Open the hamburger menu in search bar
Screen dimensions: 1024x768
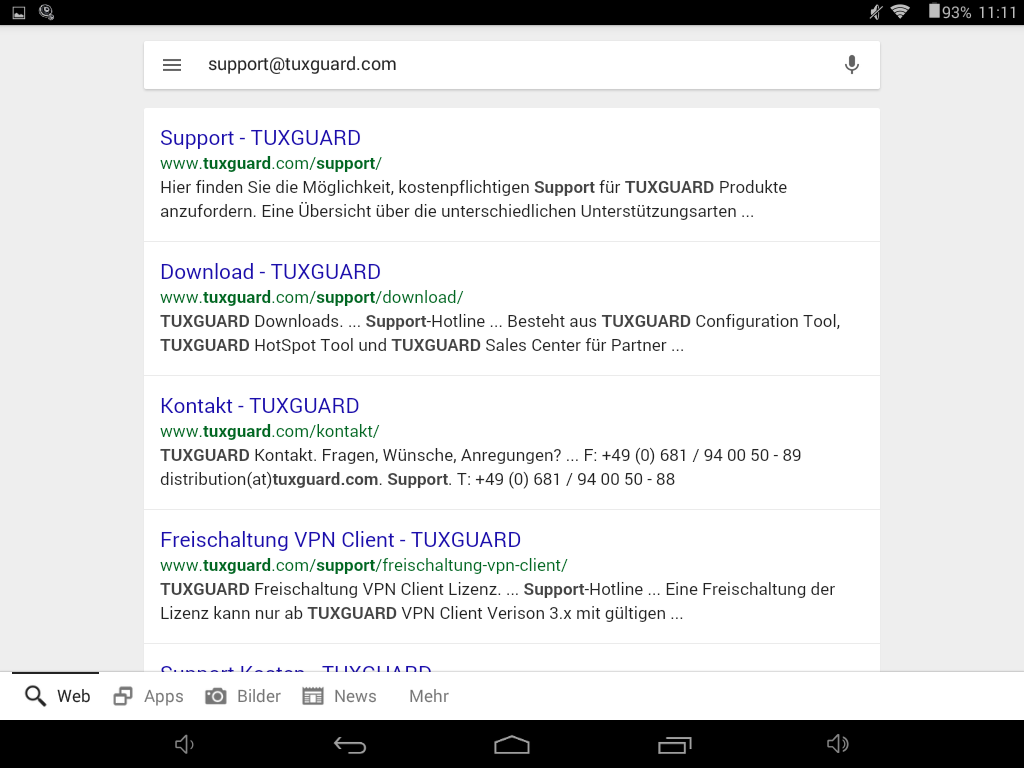(172, 65)
